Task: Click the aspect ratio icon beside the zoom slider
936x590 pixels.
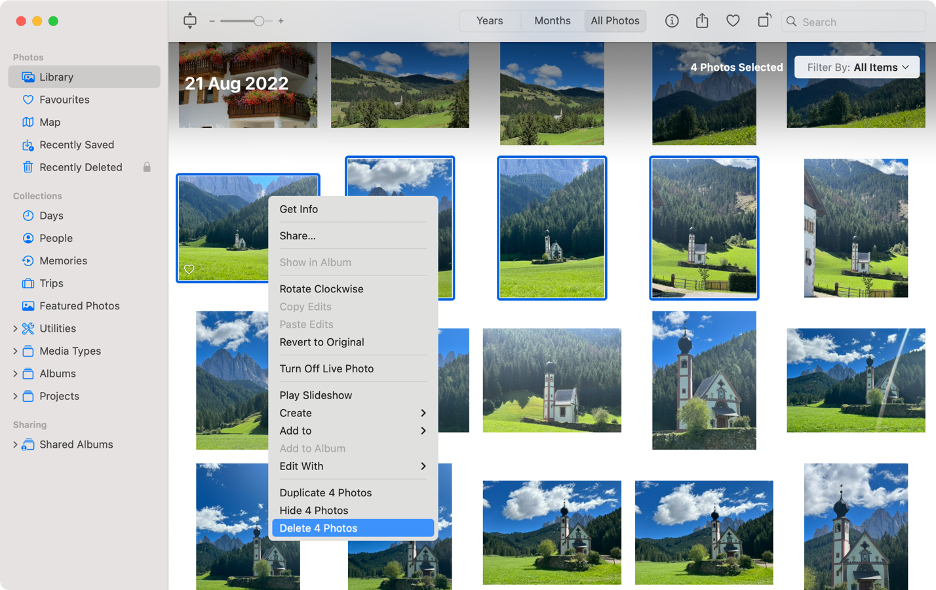Action: click(x=190, y=20)
